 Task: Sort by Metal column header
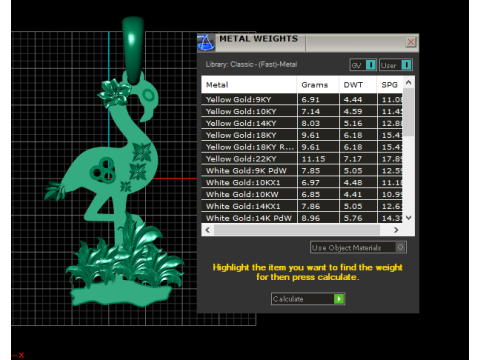249,85
